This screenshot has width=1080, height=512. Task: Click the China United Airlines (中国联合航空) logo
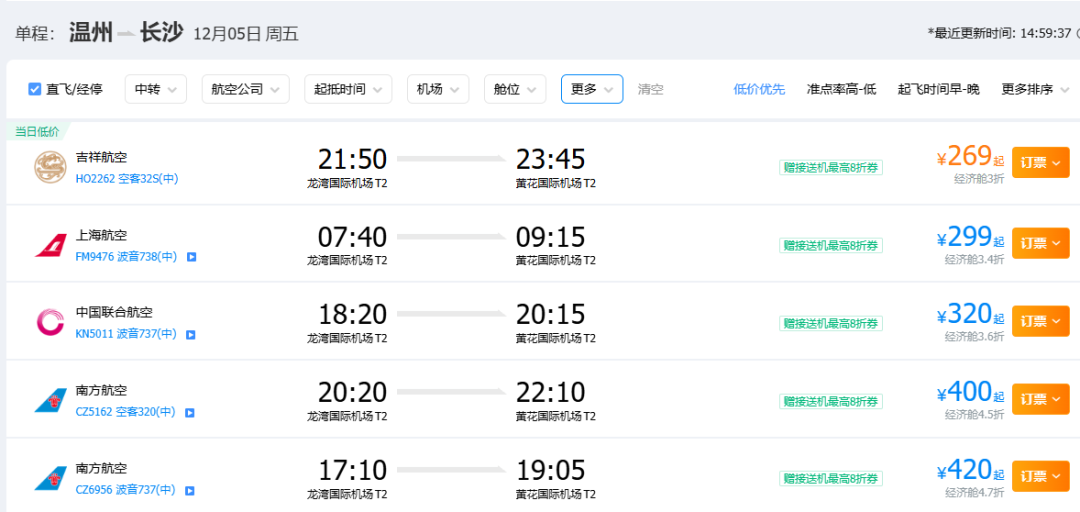point(50,322)
